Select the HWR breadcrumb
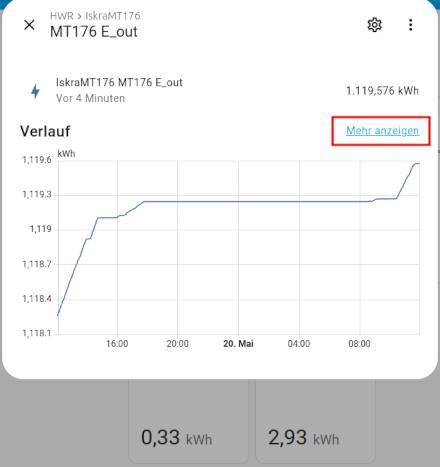This screenshot has height=467, width=440. tap(62, 16)
